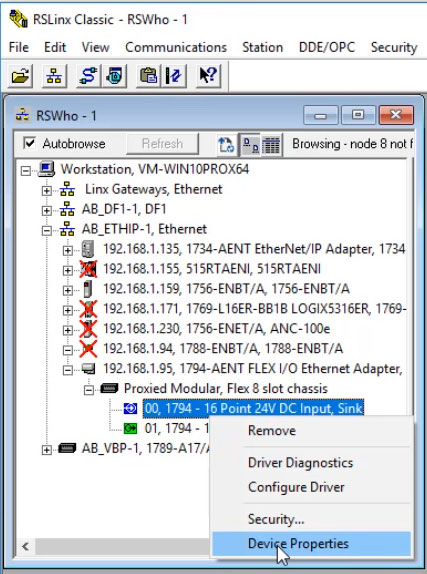Click the crossed-out 1756-ENET/A device icon
427x574 pixels.
(89, 329)
